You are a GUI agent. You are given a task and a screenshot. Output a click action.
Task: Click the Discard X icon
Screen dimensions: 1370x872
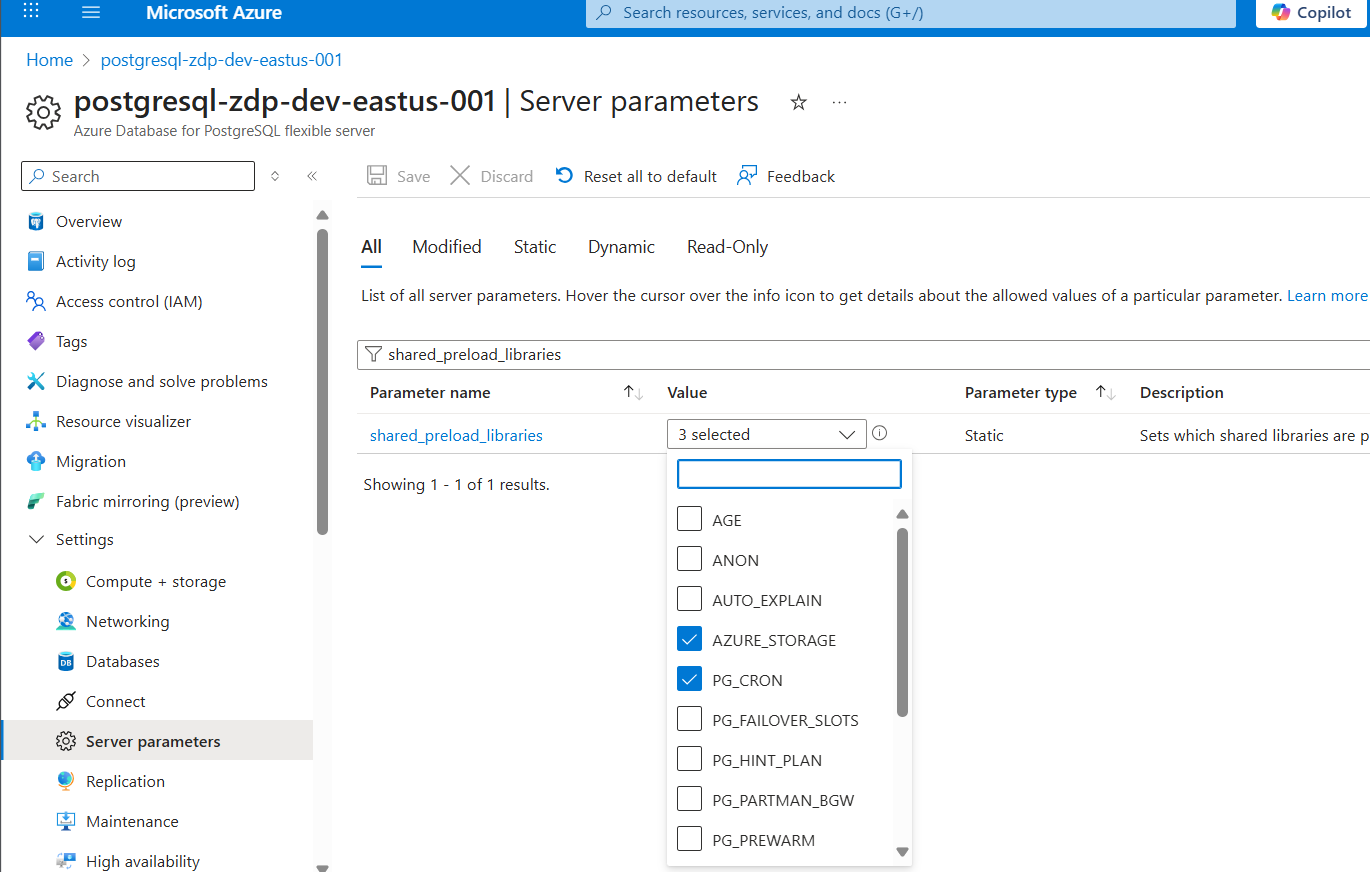(x=460, y=176)
